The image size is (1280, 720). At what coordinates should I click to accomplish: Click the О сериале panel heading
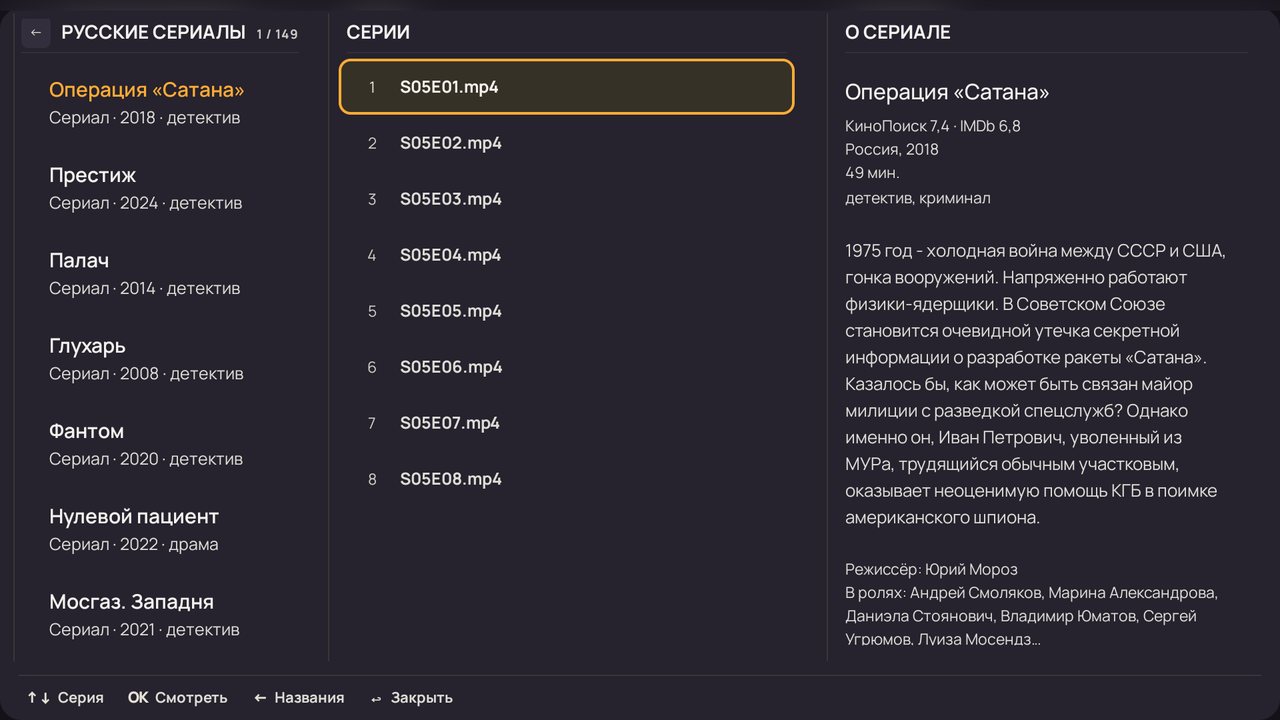897,32
